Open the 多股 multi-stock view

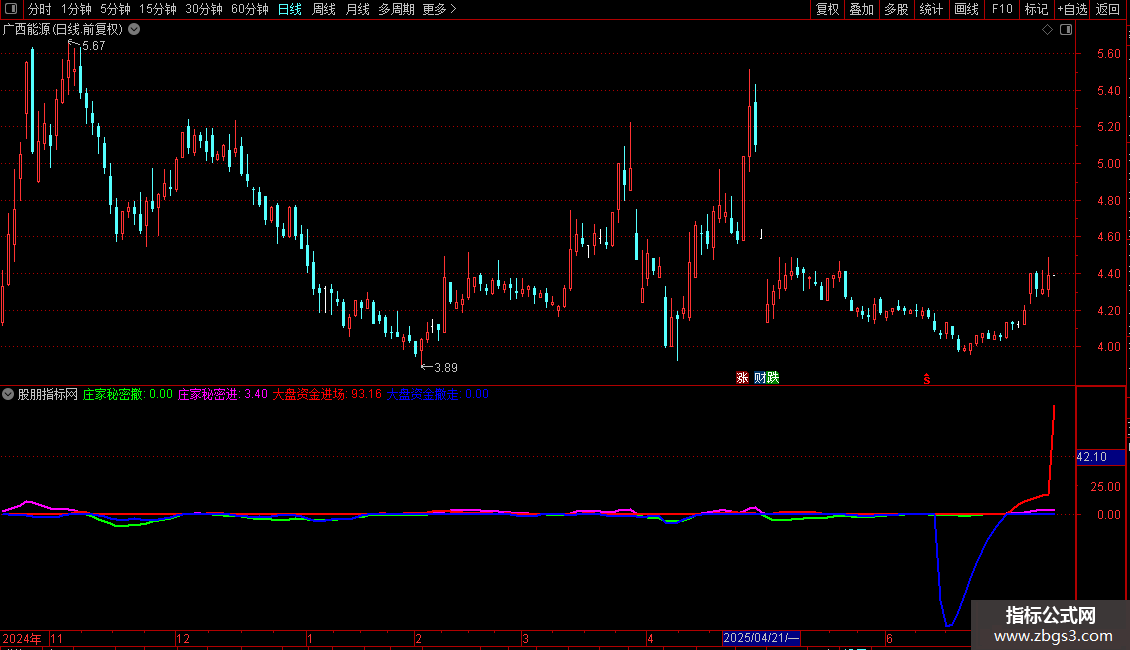(x=896, y=9)
